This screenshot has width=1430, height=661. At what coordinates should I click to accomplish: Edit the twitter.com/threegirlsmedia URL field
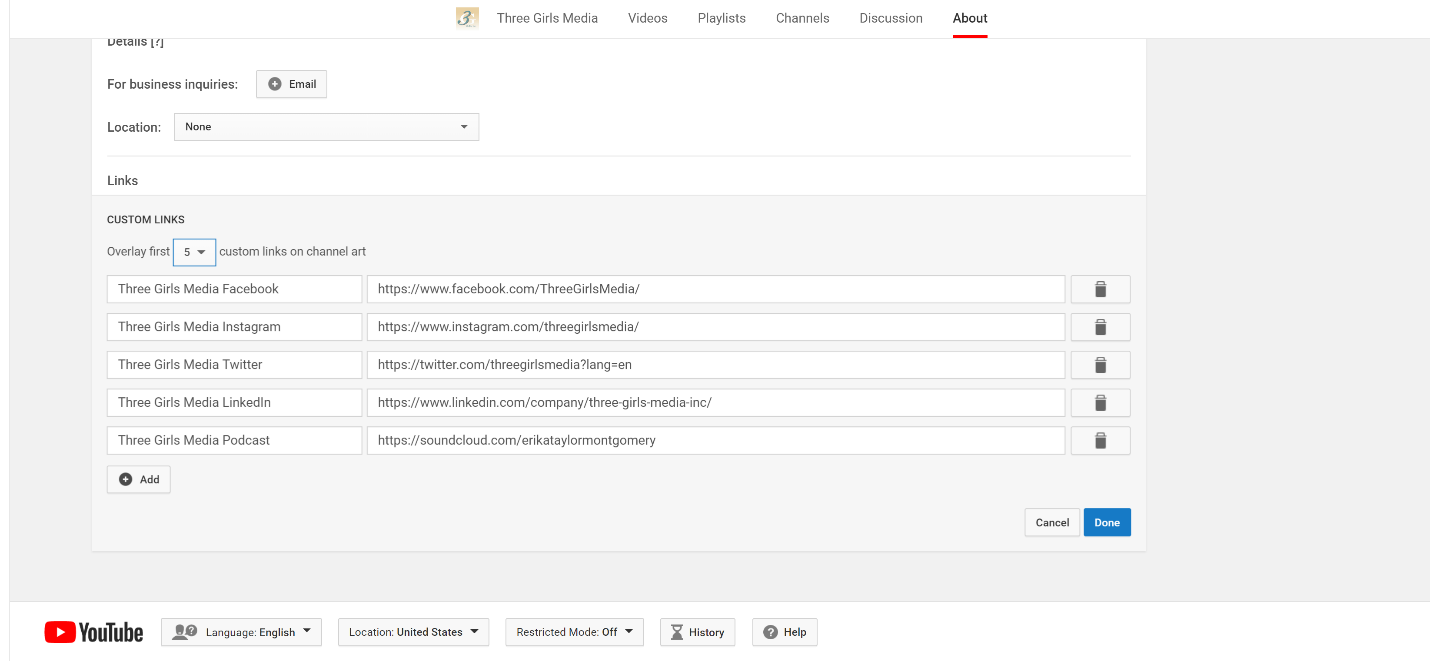(716, 365)
